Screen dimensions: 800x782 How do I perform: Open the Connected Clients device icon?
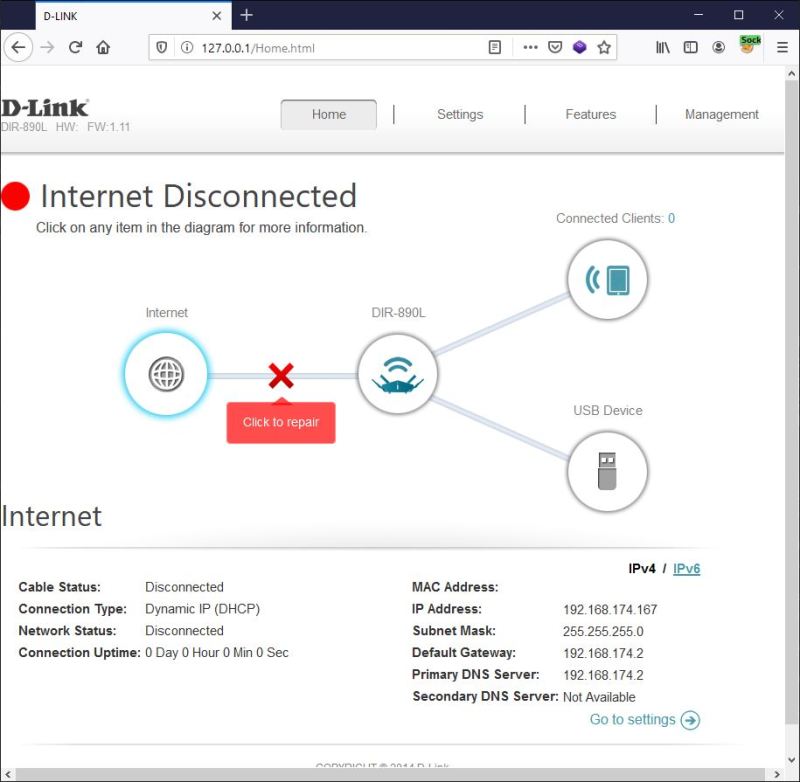(x=607, y=280)
